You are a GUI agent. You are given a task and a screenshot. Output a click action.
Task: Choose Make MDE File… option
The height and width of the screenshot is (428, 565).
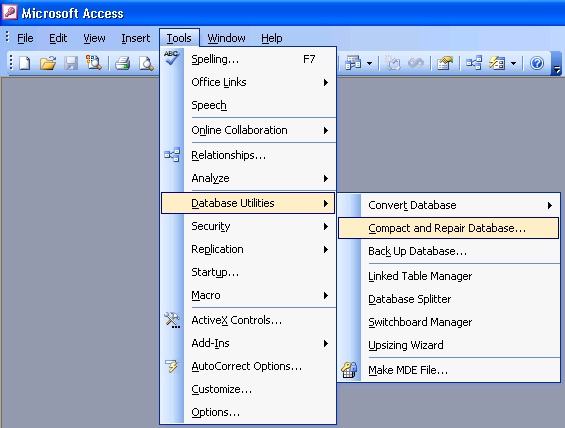point(449,370)
